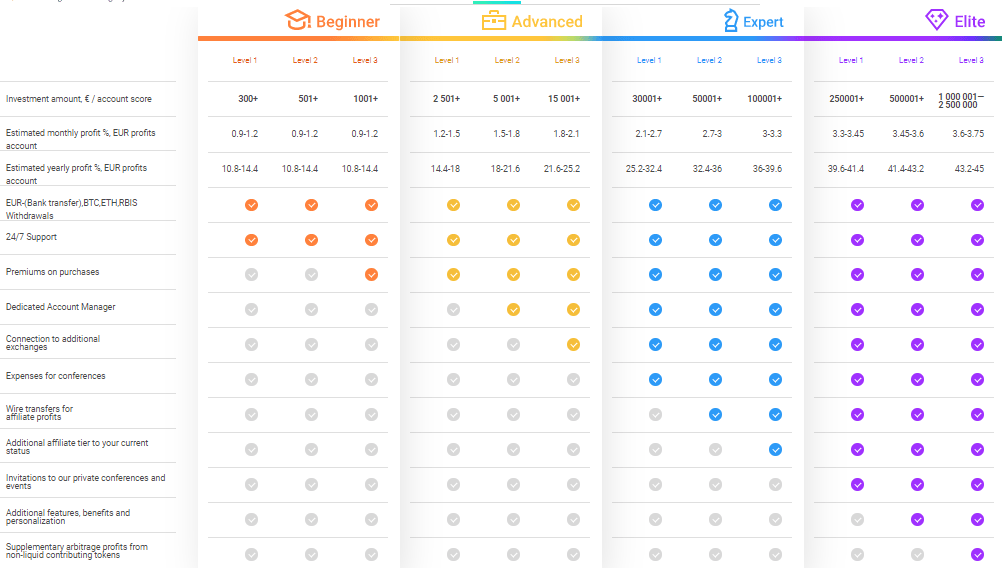Toggle blue Additional affiliate tier check, Expert Level 3
The height and width of the screenshot is (568, 1002).
point(775,450)
